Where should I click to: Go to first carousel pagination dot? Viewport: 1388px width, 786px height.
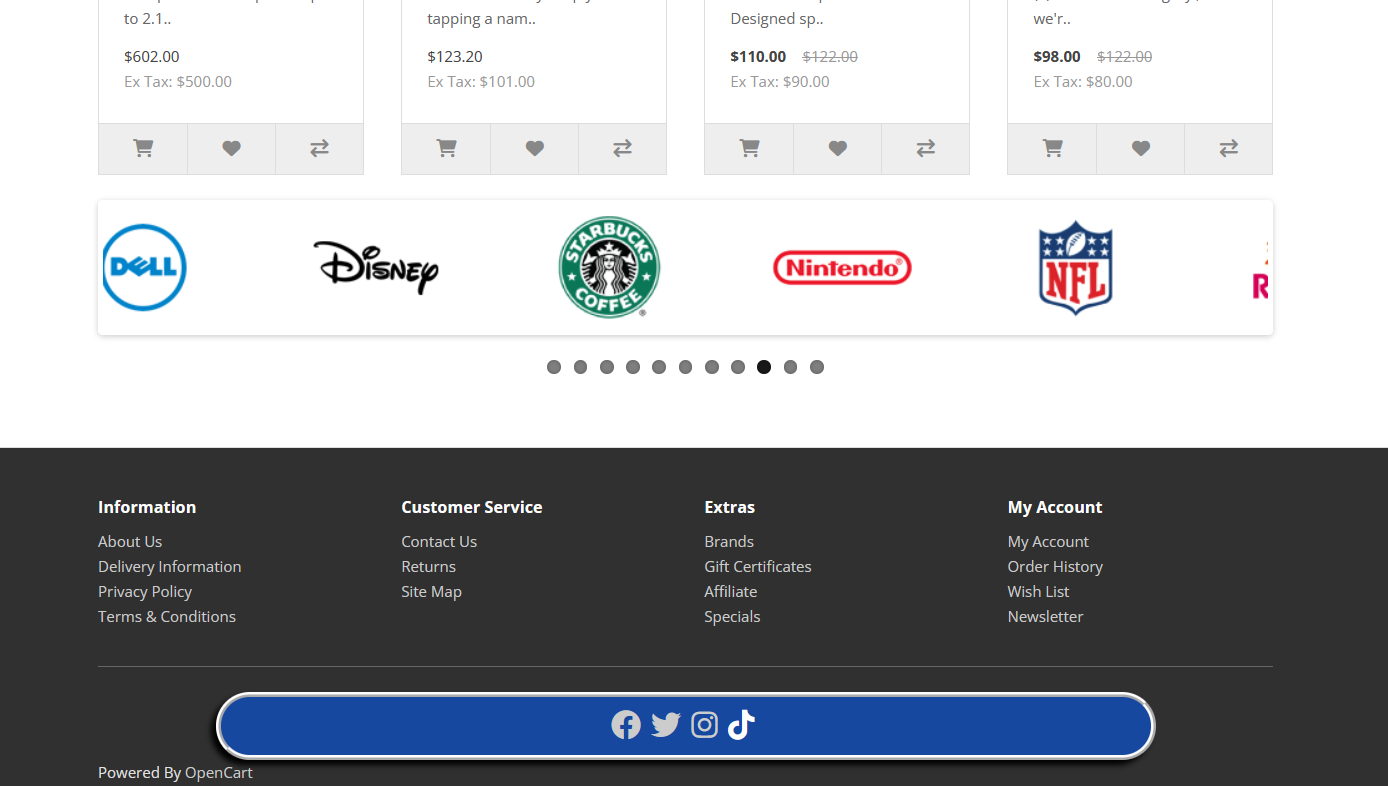[x=554, y=367]
